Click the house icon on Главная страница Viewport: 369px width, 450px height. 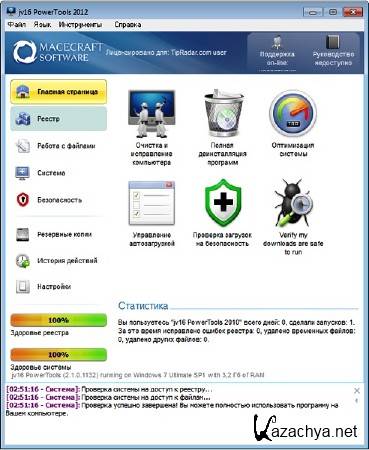(x=23, y=92)
